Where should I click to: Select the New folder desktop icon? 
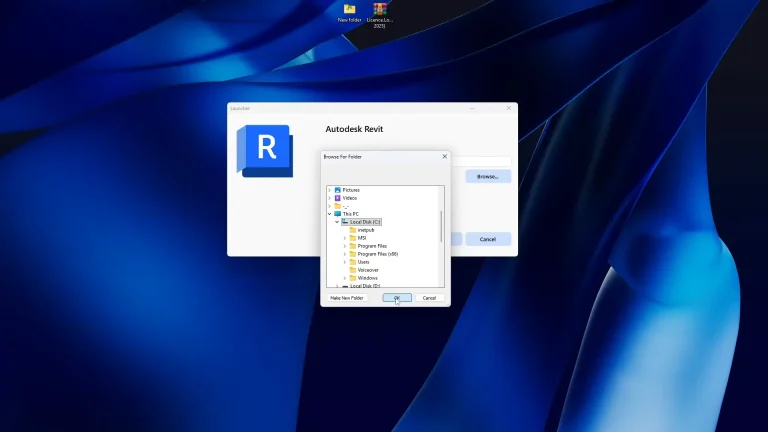[x=349, y=13]
